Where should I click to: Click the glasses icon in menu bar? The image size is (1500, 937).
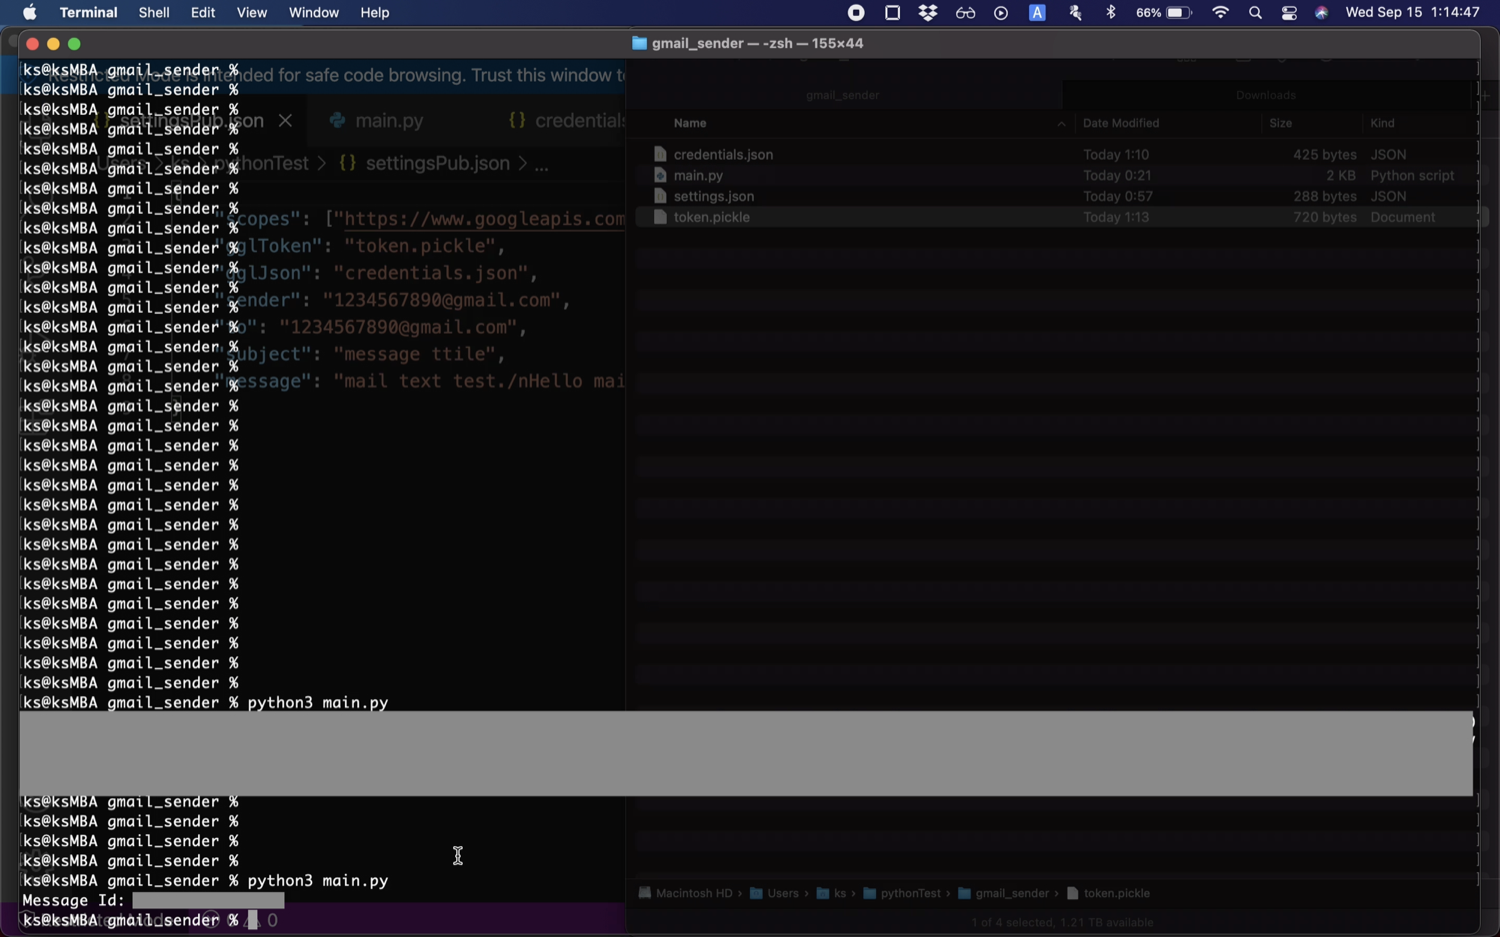(x=965, y=13)
